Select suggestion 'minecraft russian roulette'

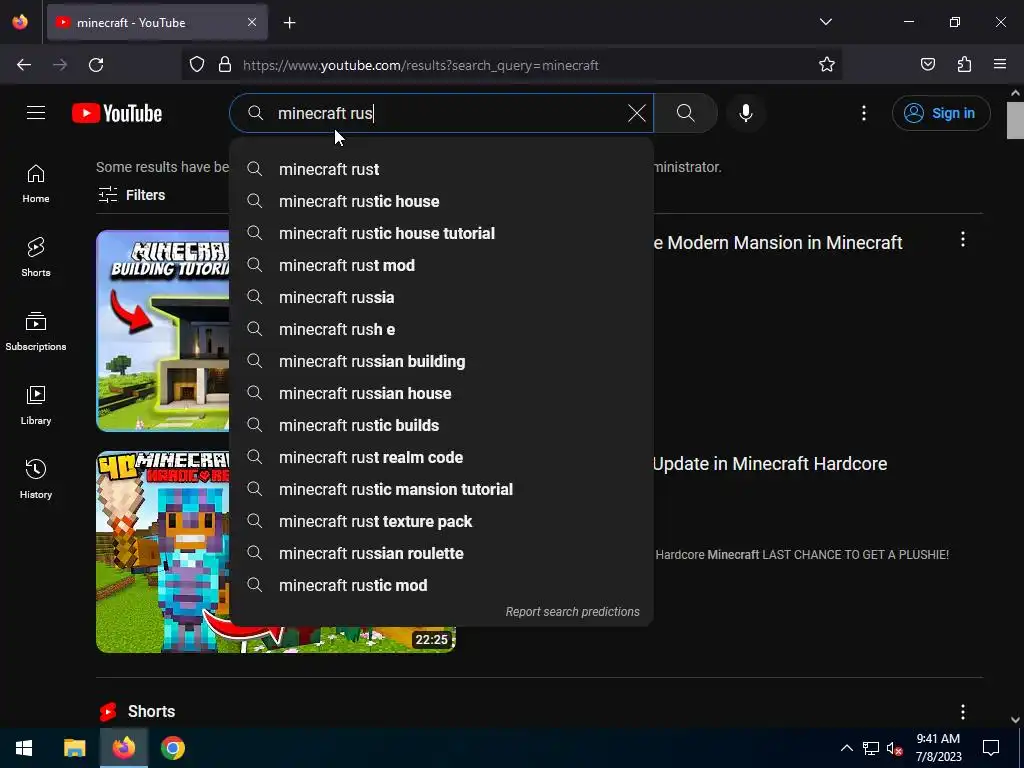coord(441,553)
